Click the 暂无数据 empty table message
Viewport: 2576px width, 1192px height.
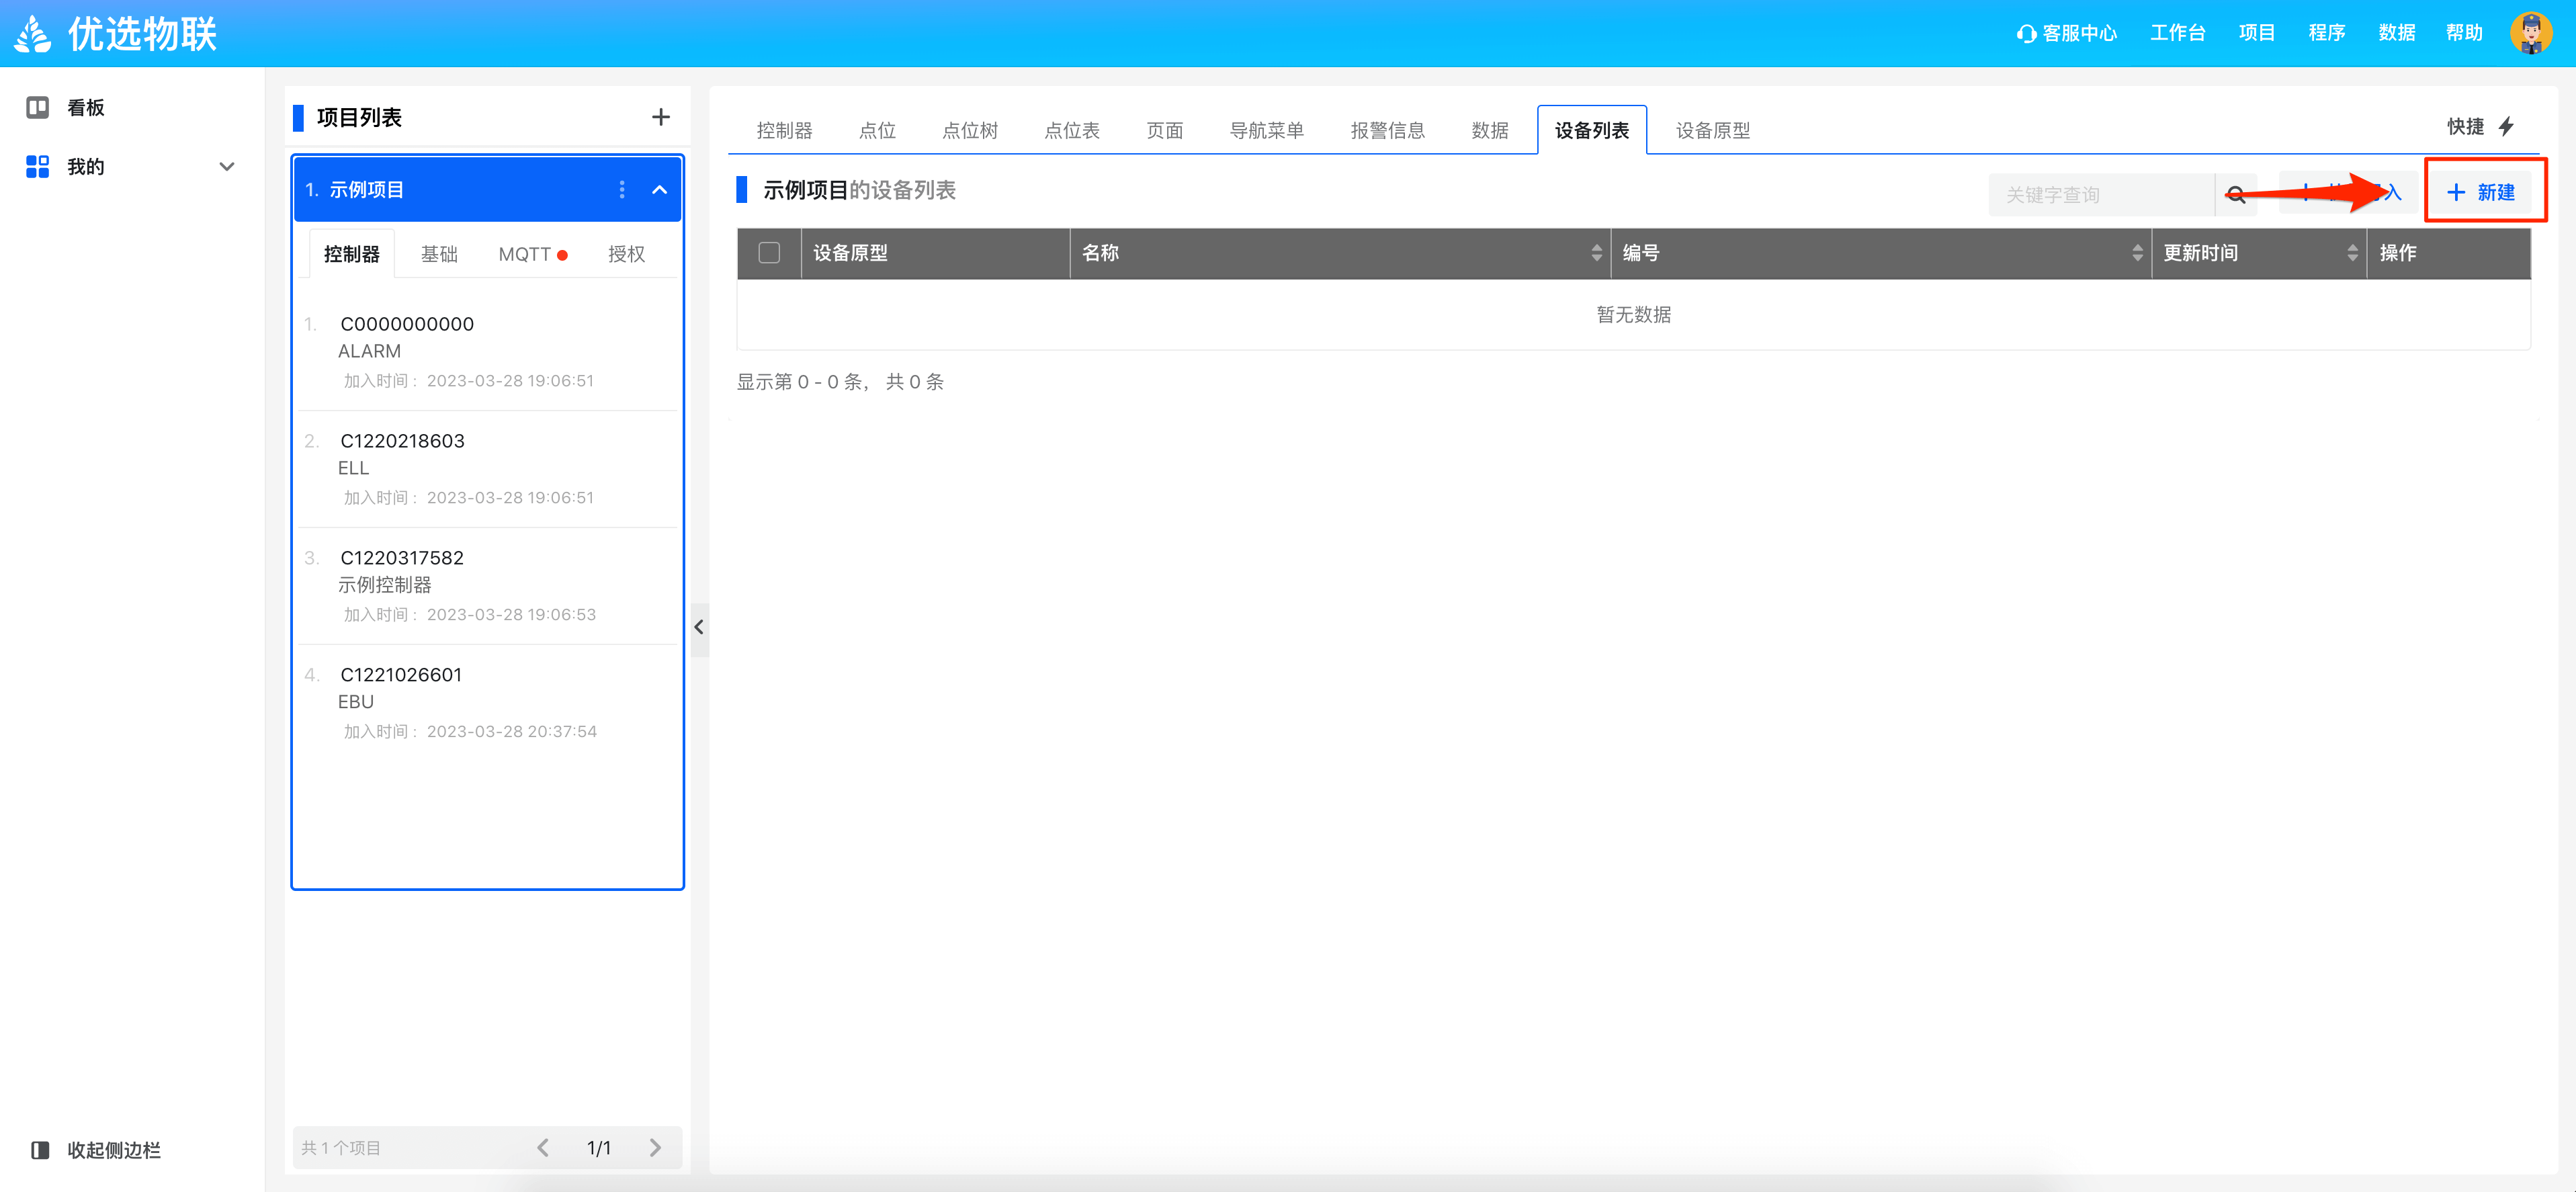pos(1633,315)
